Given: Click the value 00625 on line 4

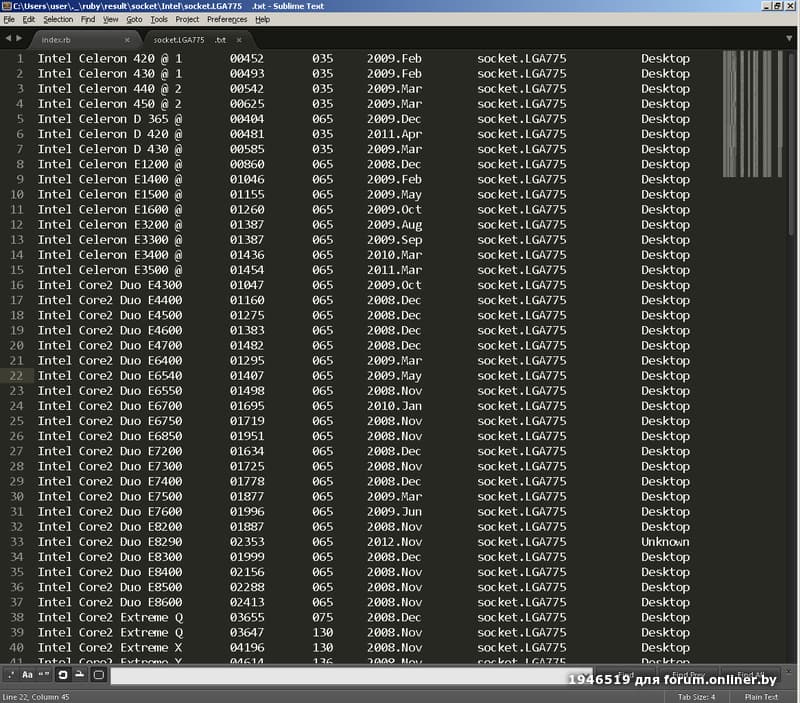Looking at the screenshot, I should [247, 104].
